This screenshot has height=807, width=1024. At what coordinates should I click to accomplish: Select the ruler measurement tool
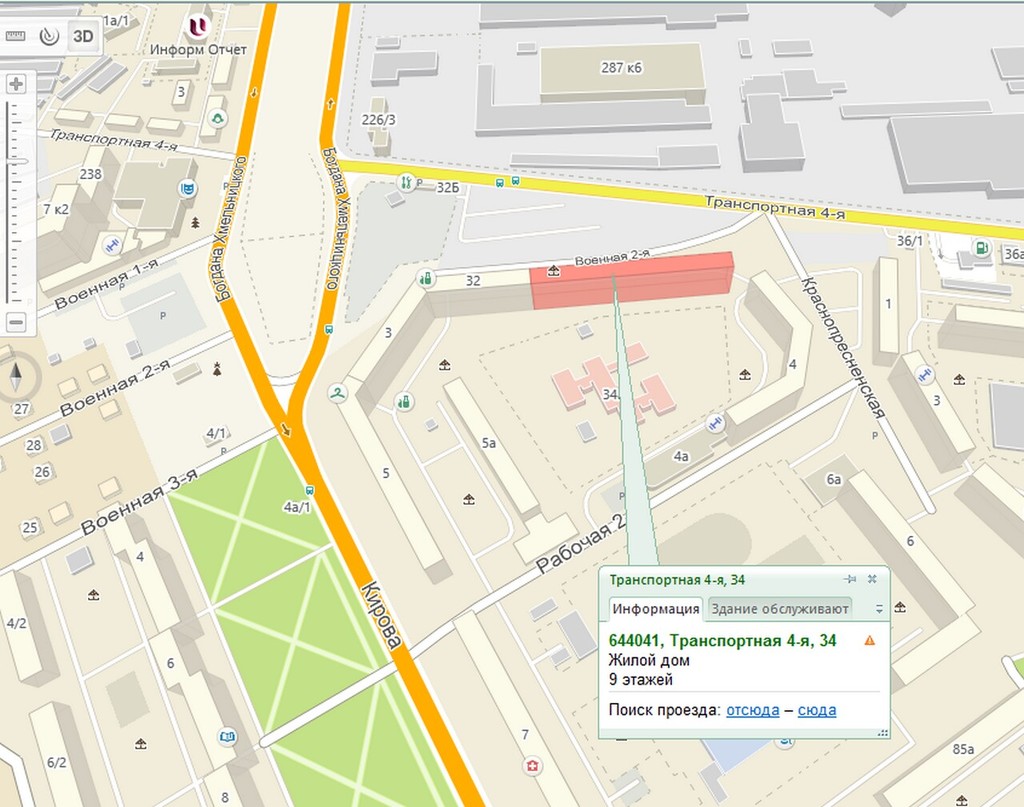[16, 37]
